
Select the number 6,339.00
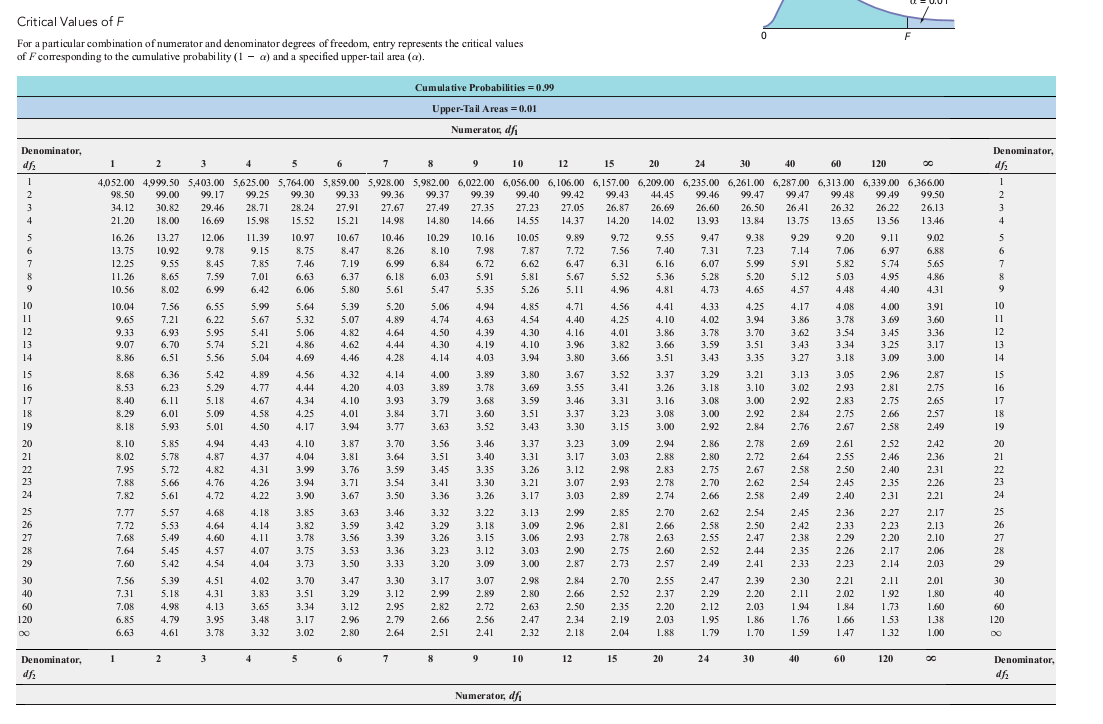coord(881,182)
